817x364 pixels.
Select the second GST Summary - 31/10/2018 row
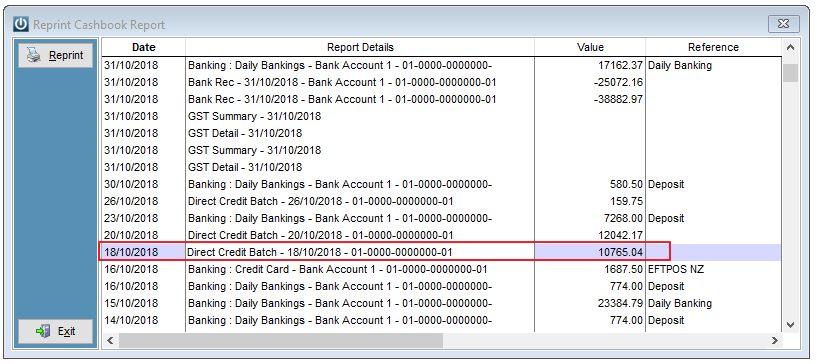pyautogui.click(x=441, y=150)
